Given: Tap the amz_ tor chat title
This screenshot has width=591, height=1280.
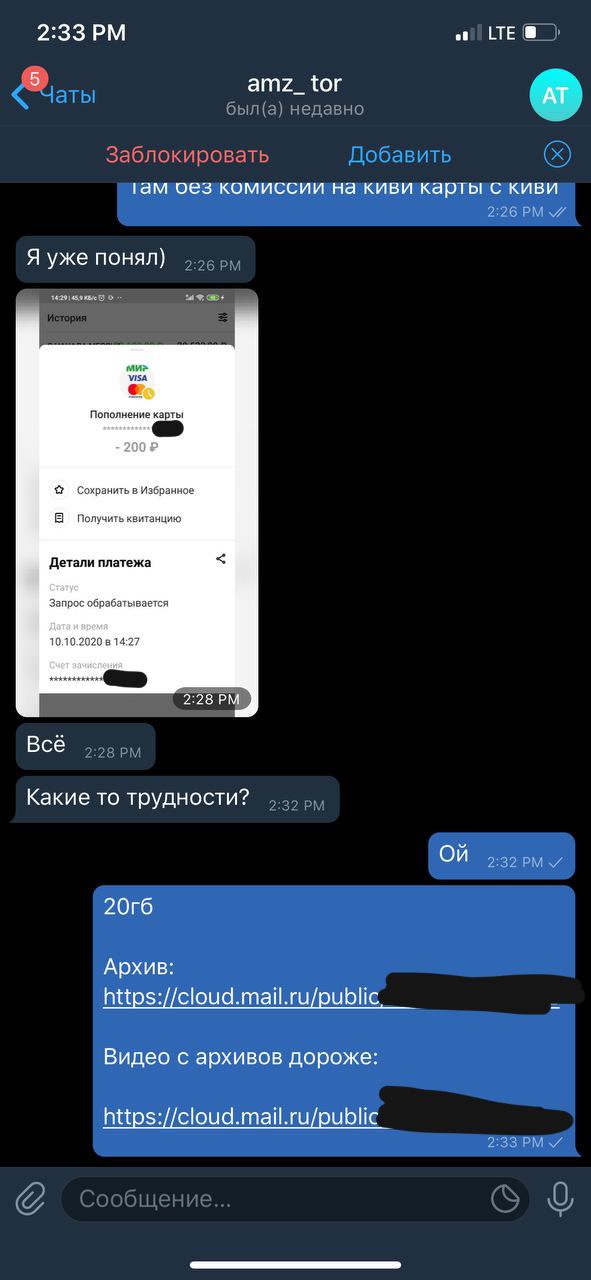Looking at the screenshot, I should (x=295, y=84).
